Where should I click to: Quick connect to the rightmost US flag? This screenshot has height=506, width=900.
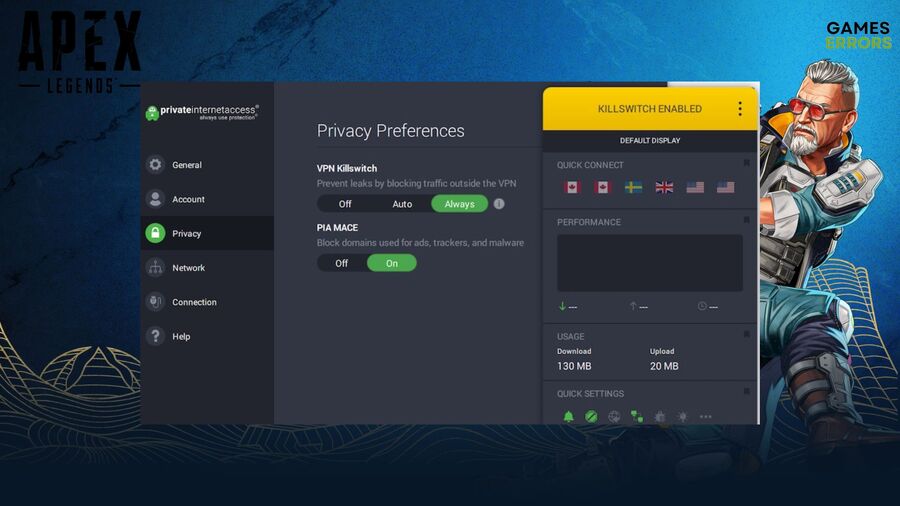(726, 188)
